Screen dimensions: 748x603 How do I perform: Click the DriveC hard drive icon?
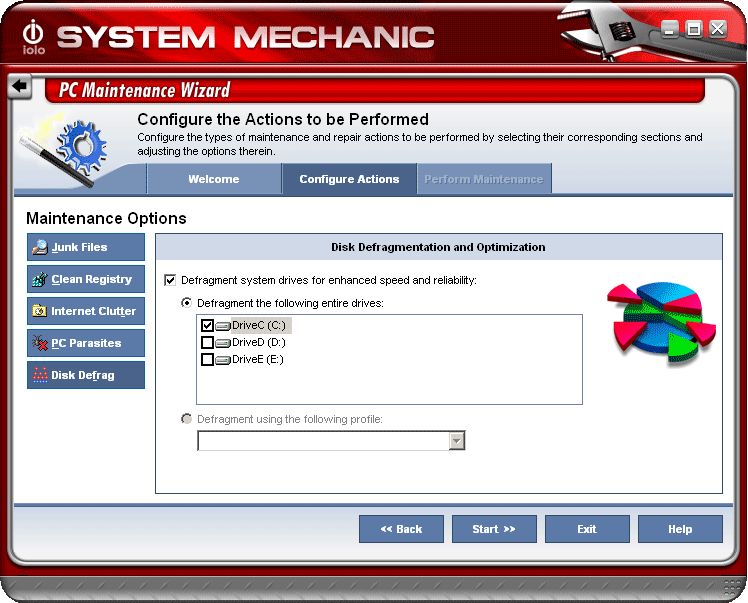(223, 326)
